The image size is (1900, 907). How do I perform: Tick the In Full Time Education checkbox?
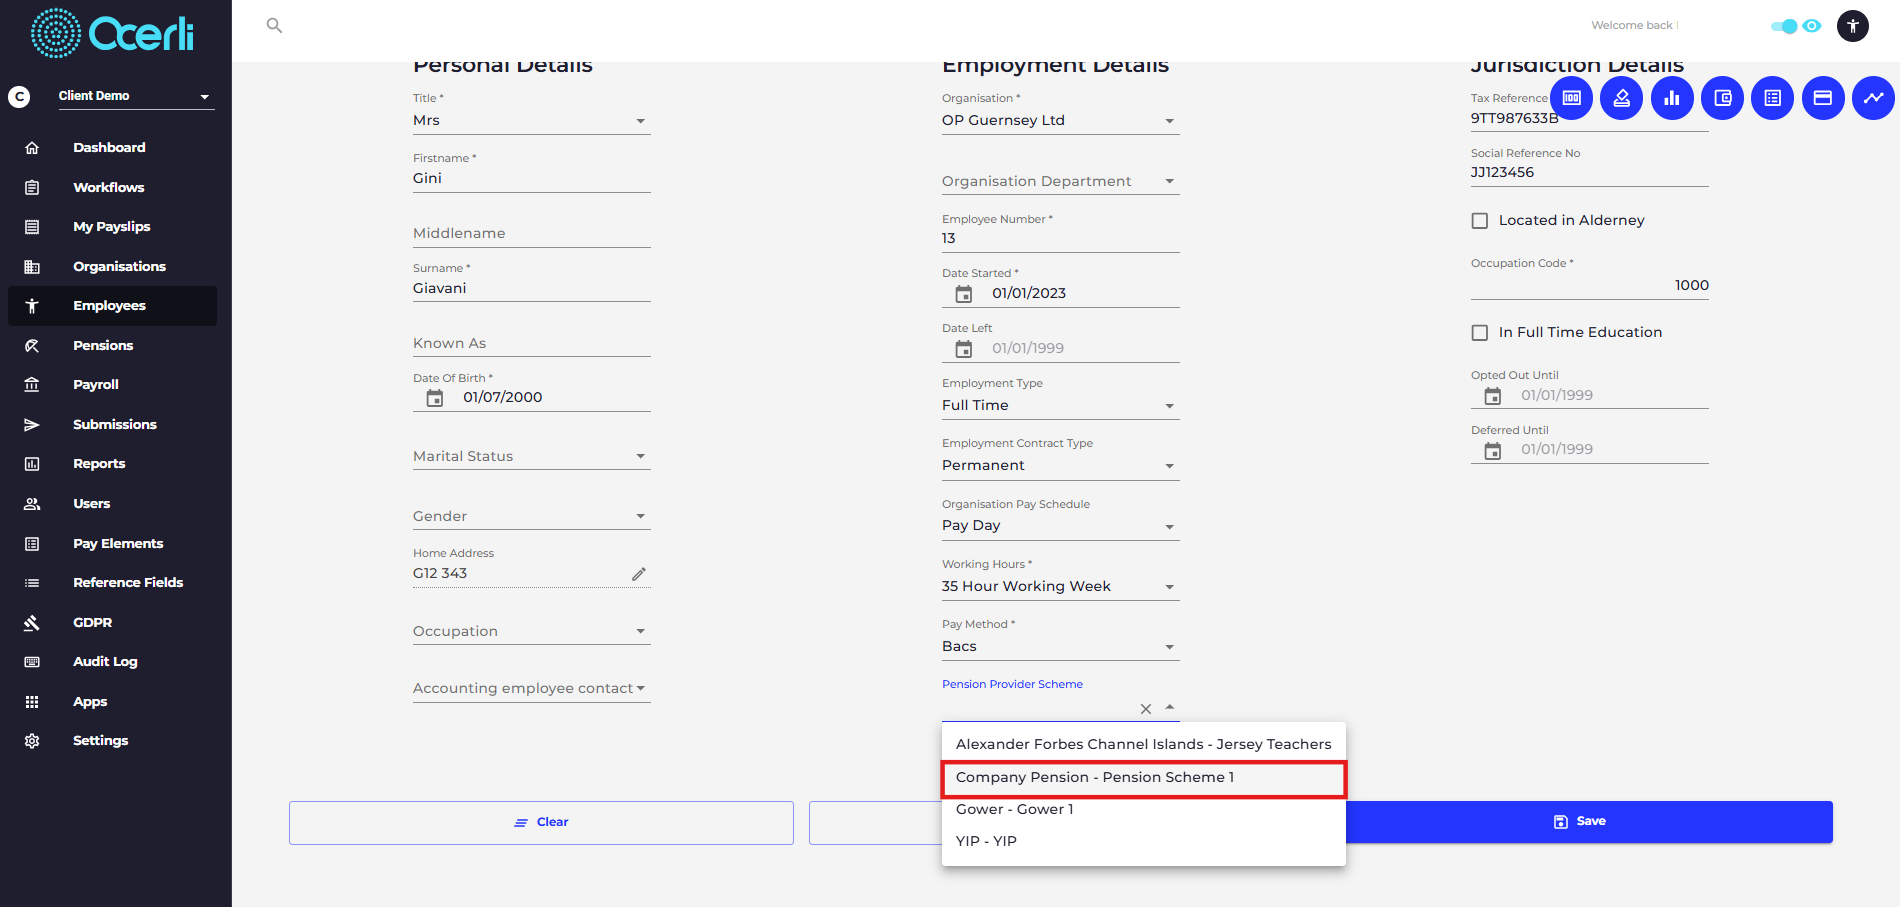tap(1480, 333)
